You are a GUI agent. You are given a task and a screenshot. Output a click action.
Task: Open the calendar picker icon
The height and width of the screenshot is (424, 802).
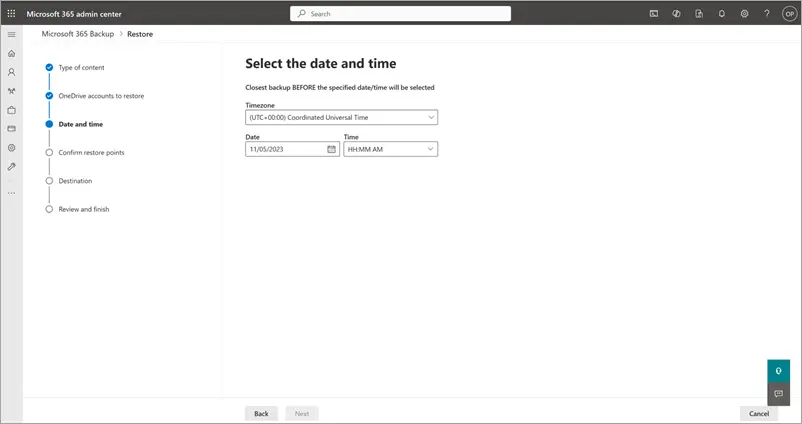coord(331,149)
